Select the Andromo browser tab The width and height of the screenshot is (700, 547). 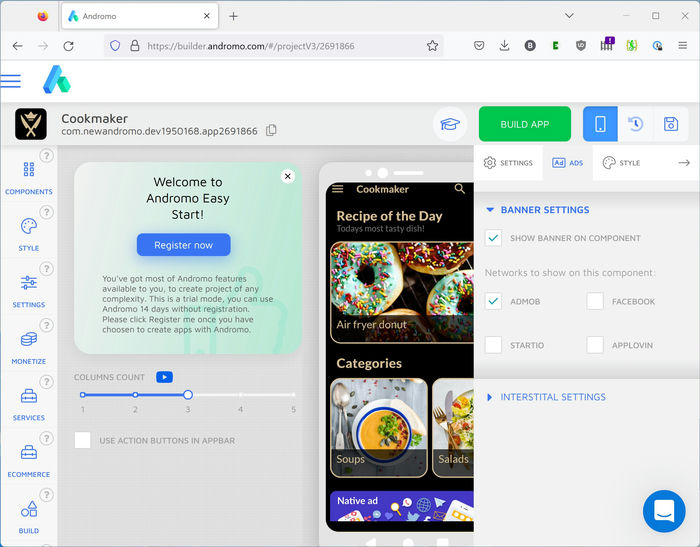tap(140, 16)
